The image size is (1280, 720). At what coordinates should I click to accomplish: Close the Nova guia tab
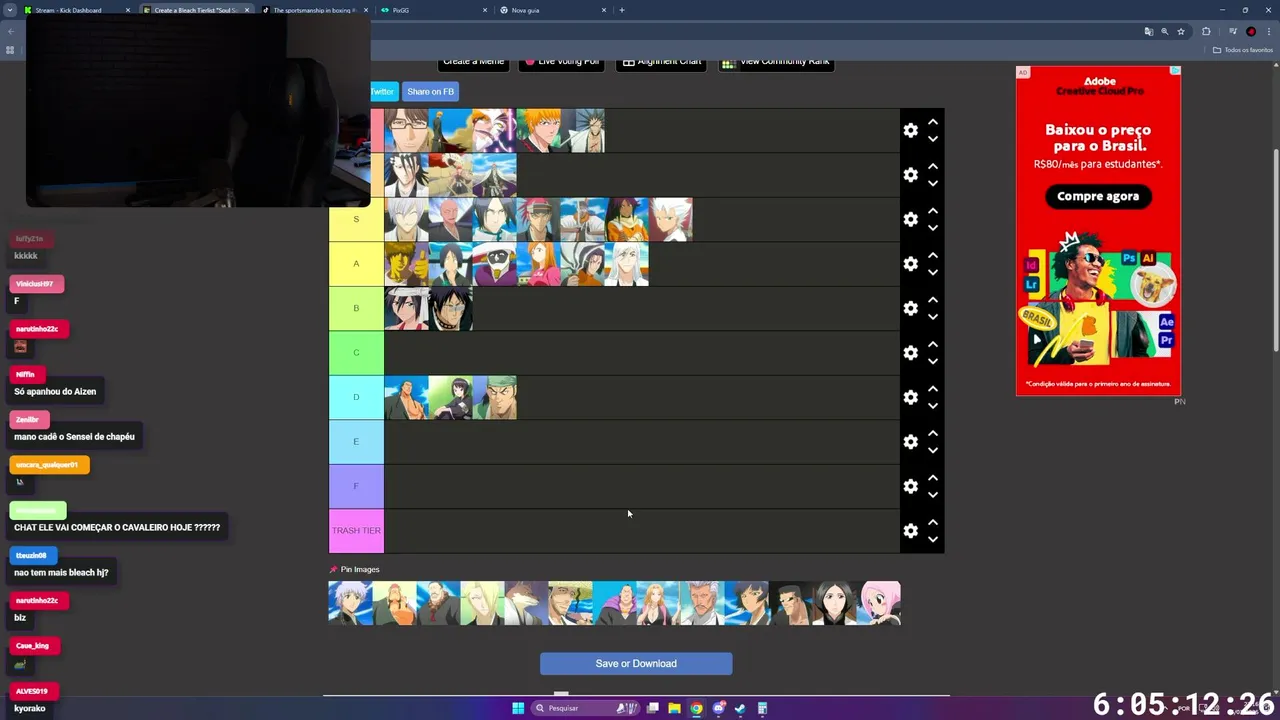[x=604, y=10]
